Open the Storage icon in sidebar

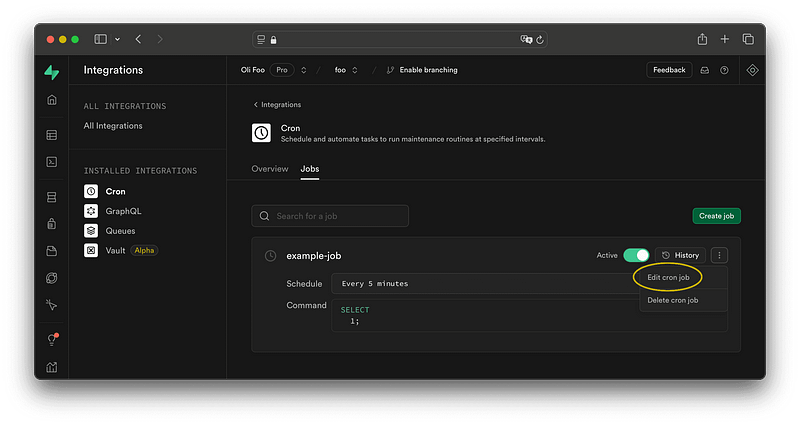[52, 251]
